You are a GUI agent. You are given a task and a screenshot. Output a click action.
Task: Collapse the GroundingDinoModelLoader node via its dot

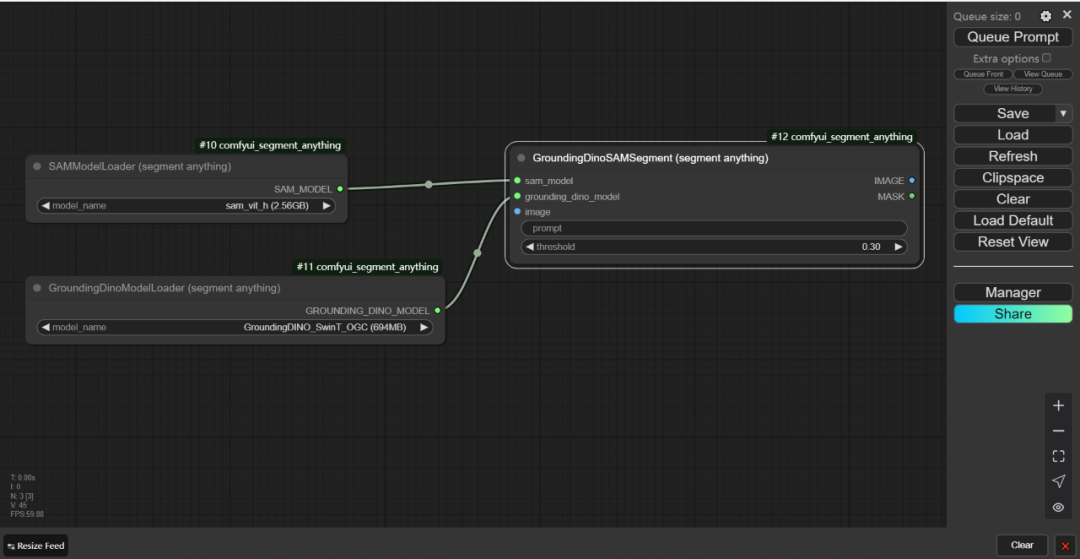pyautogui.click(x=37, y=288)
